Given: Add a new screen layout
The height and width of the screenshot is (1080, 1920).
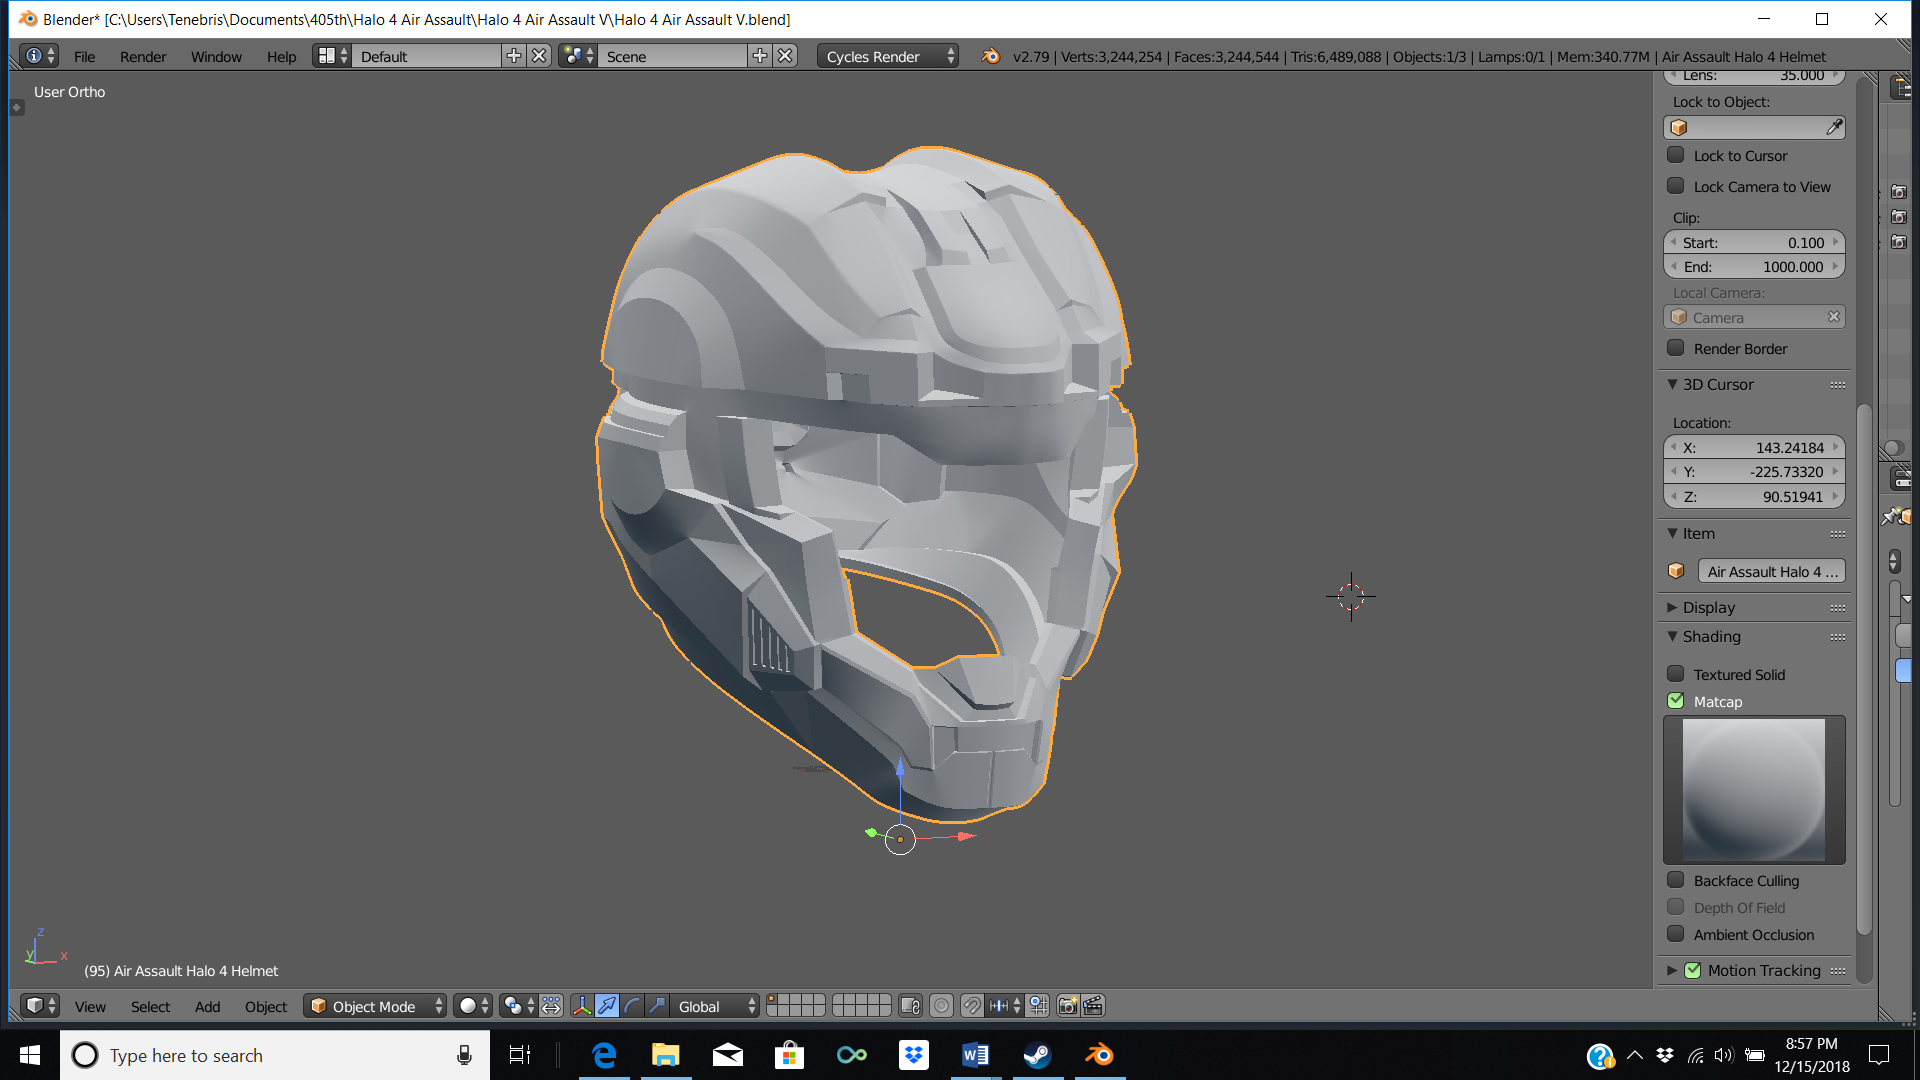Looking at the screenshot, I should (514, 56).
